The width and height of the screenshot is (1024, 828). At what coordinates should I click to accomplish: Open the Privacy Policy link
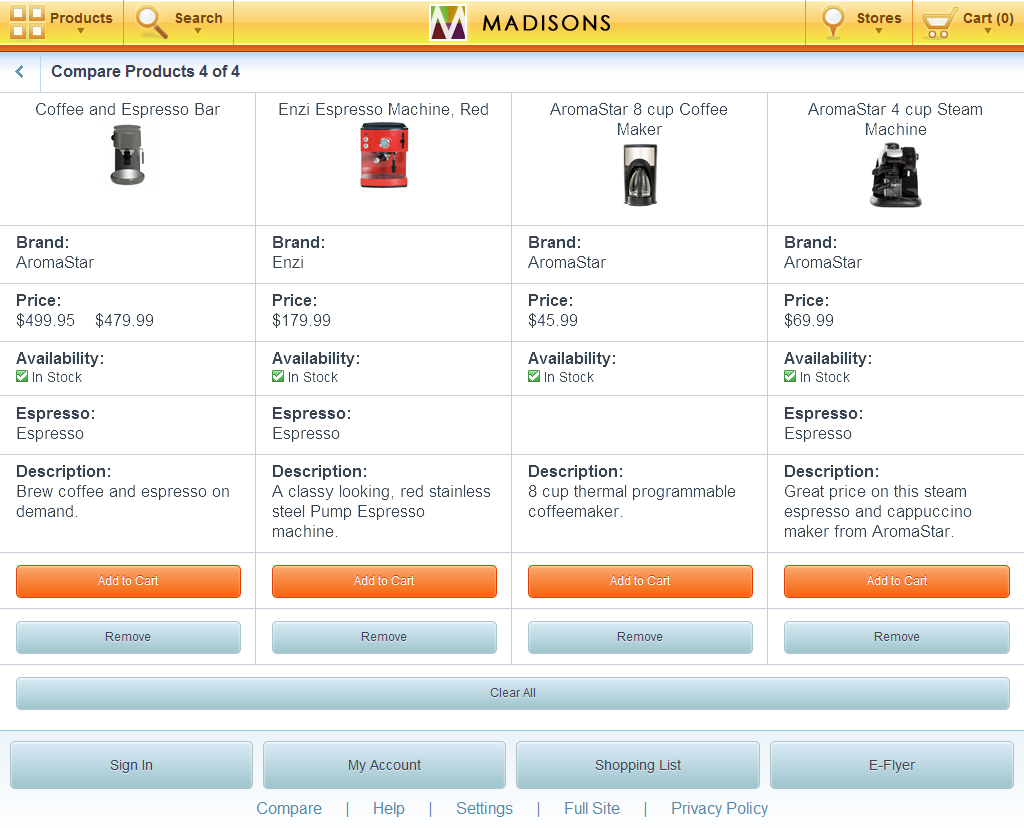coord(719,808)
